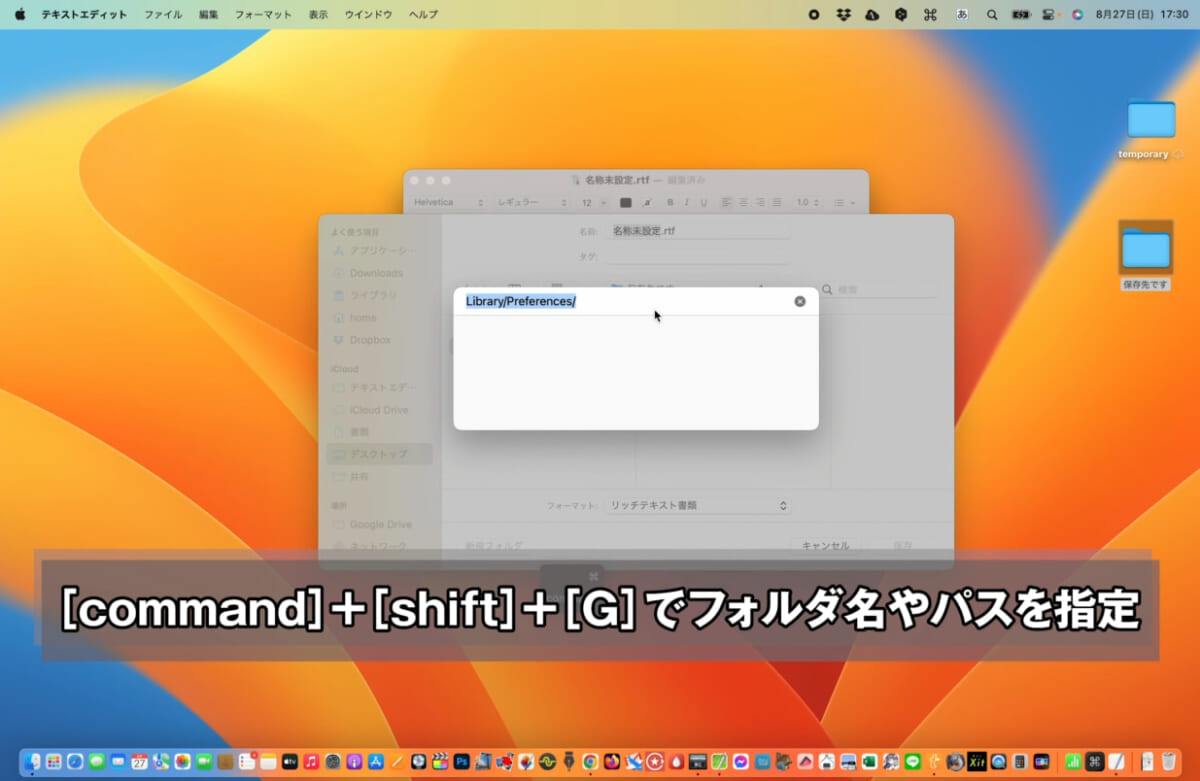This screenshot has height=781, width=1200.
Task: Open Google Chrome from the Dock
Action: (590, 762)
